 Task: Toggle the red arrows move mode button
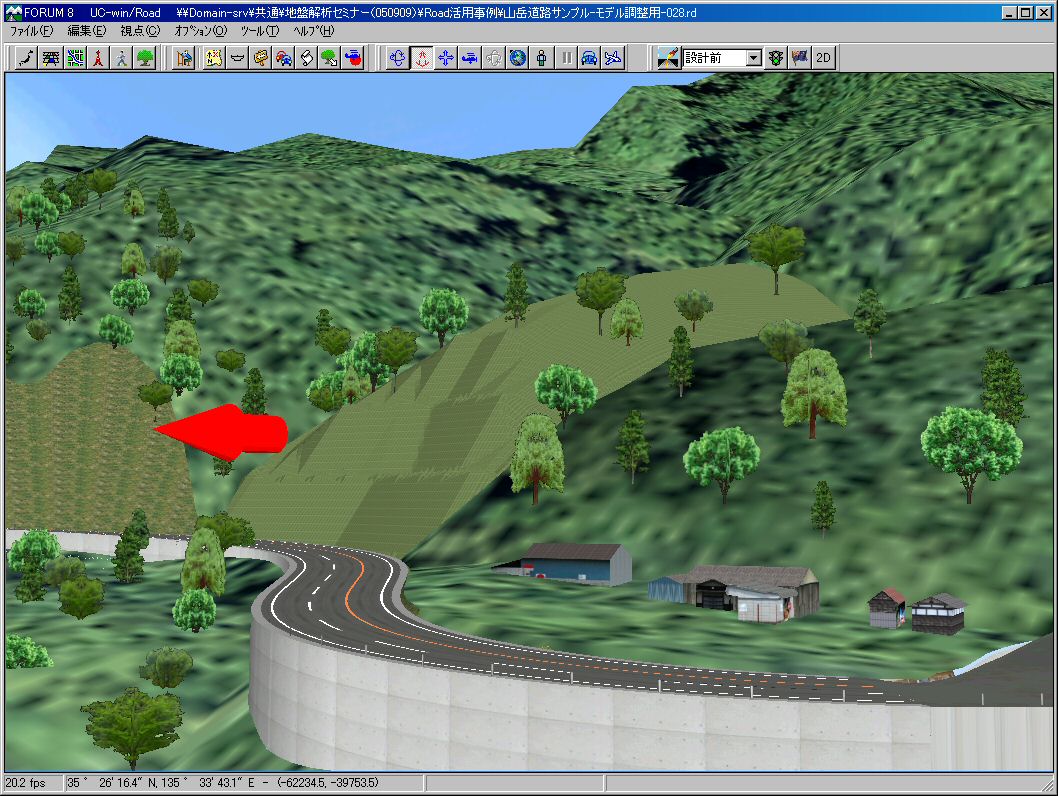[x=422, y=58]
